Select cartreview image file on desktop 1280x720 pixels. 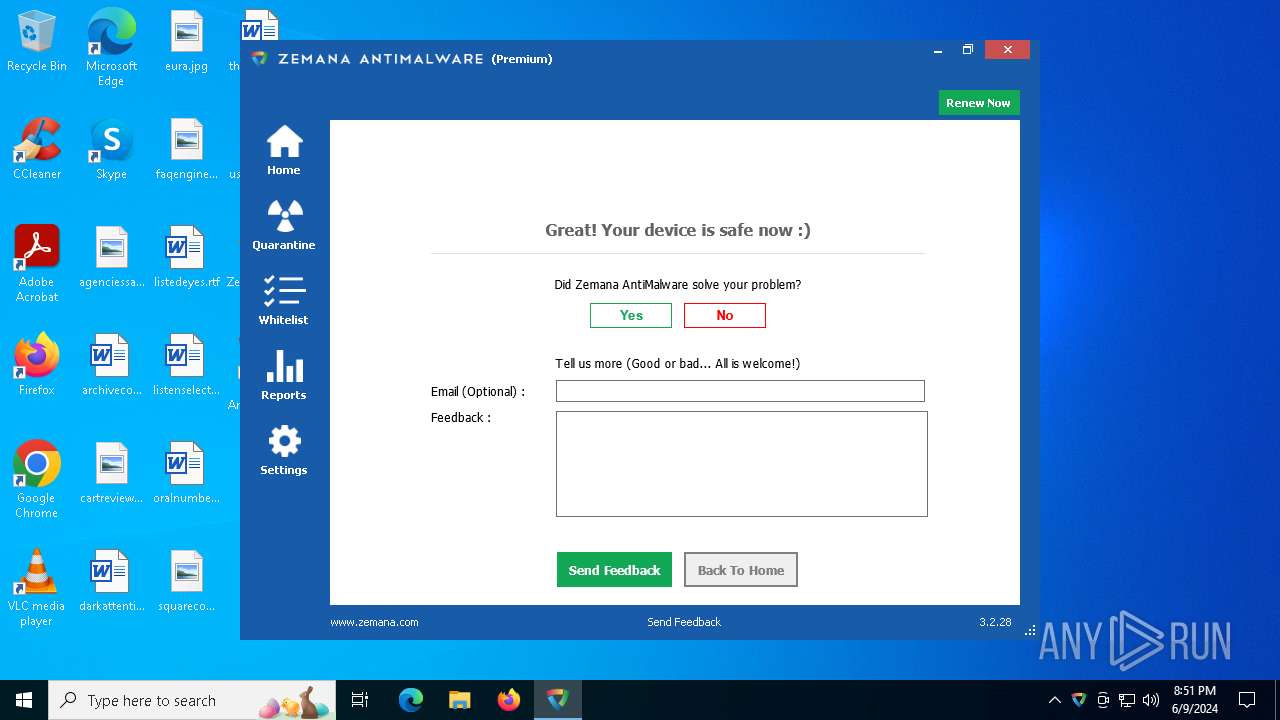112,473
